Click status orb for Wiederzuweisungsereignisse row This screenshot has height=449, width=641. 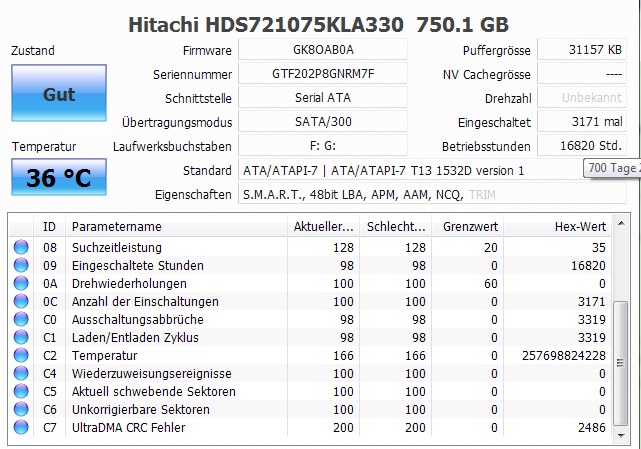21,373
